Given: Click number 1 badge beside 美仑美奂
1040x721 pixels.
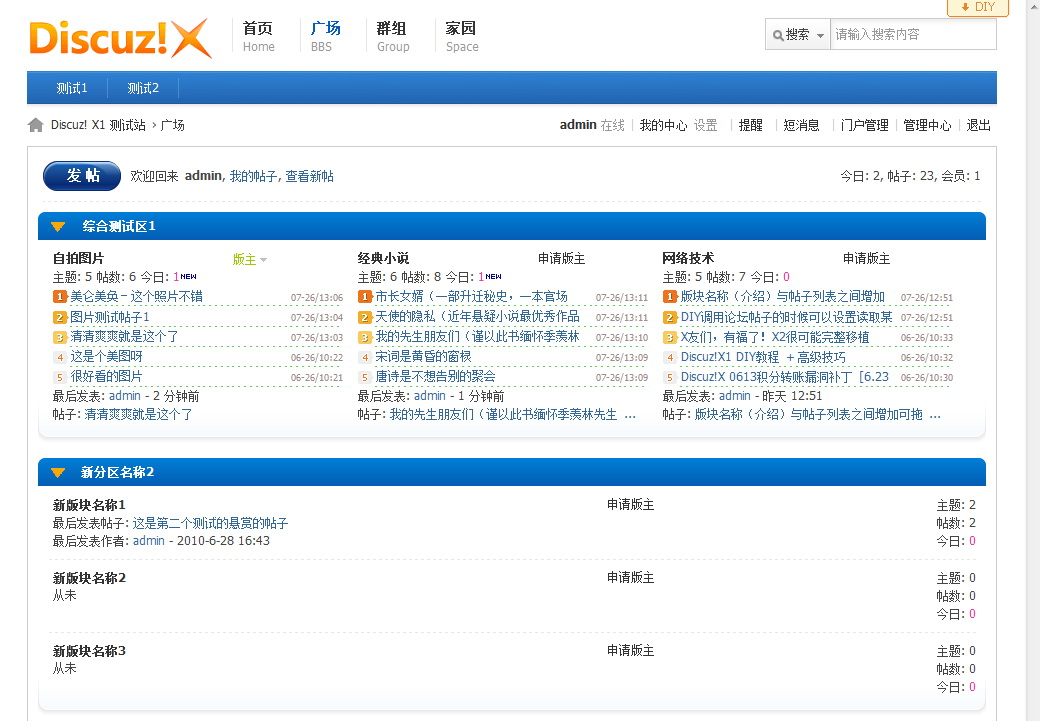Looking at the screenshot, I should [60, 296].
